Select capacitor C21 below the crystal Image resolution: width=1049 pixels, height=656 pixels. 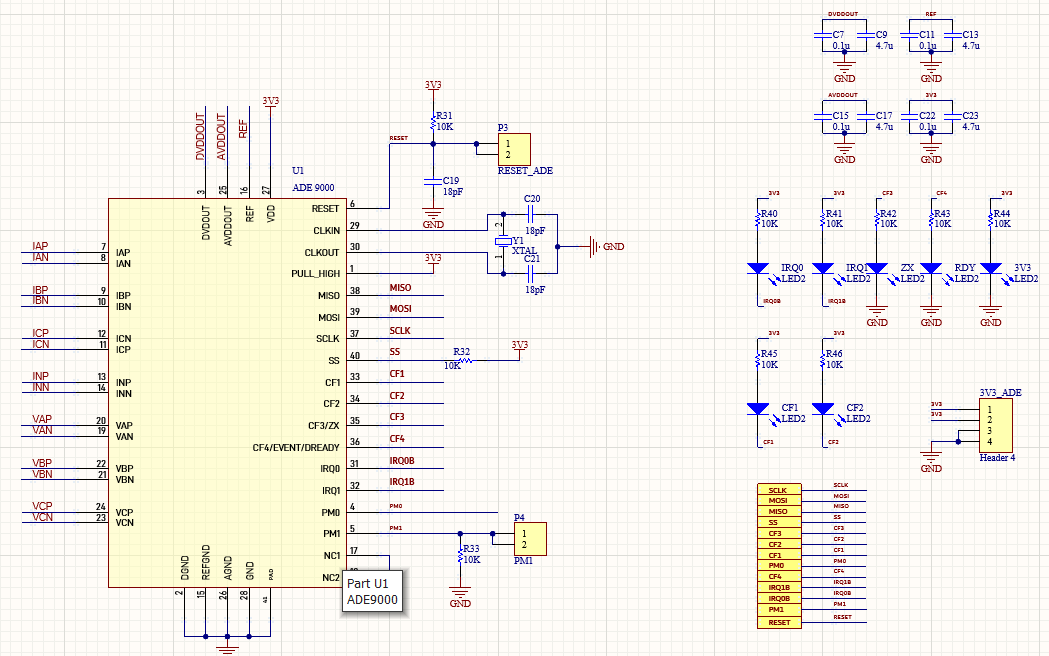531,273
